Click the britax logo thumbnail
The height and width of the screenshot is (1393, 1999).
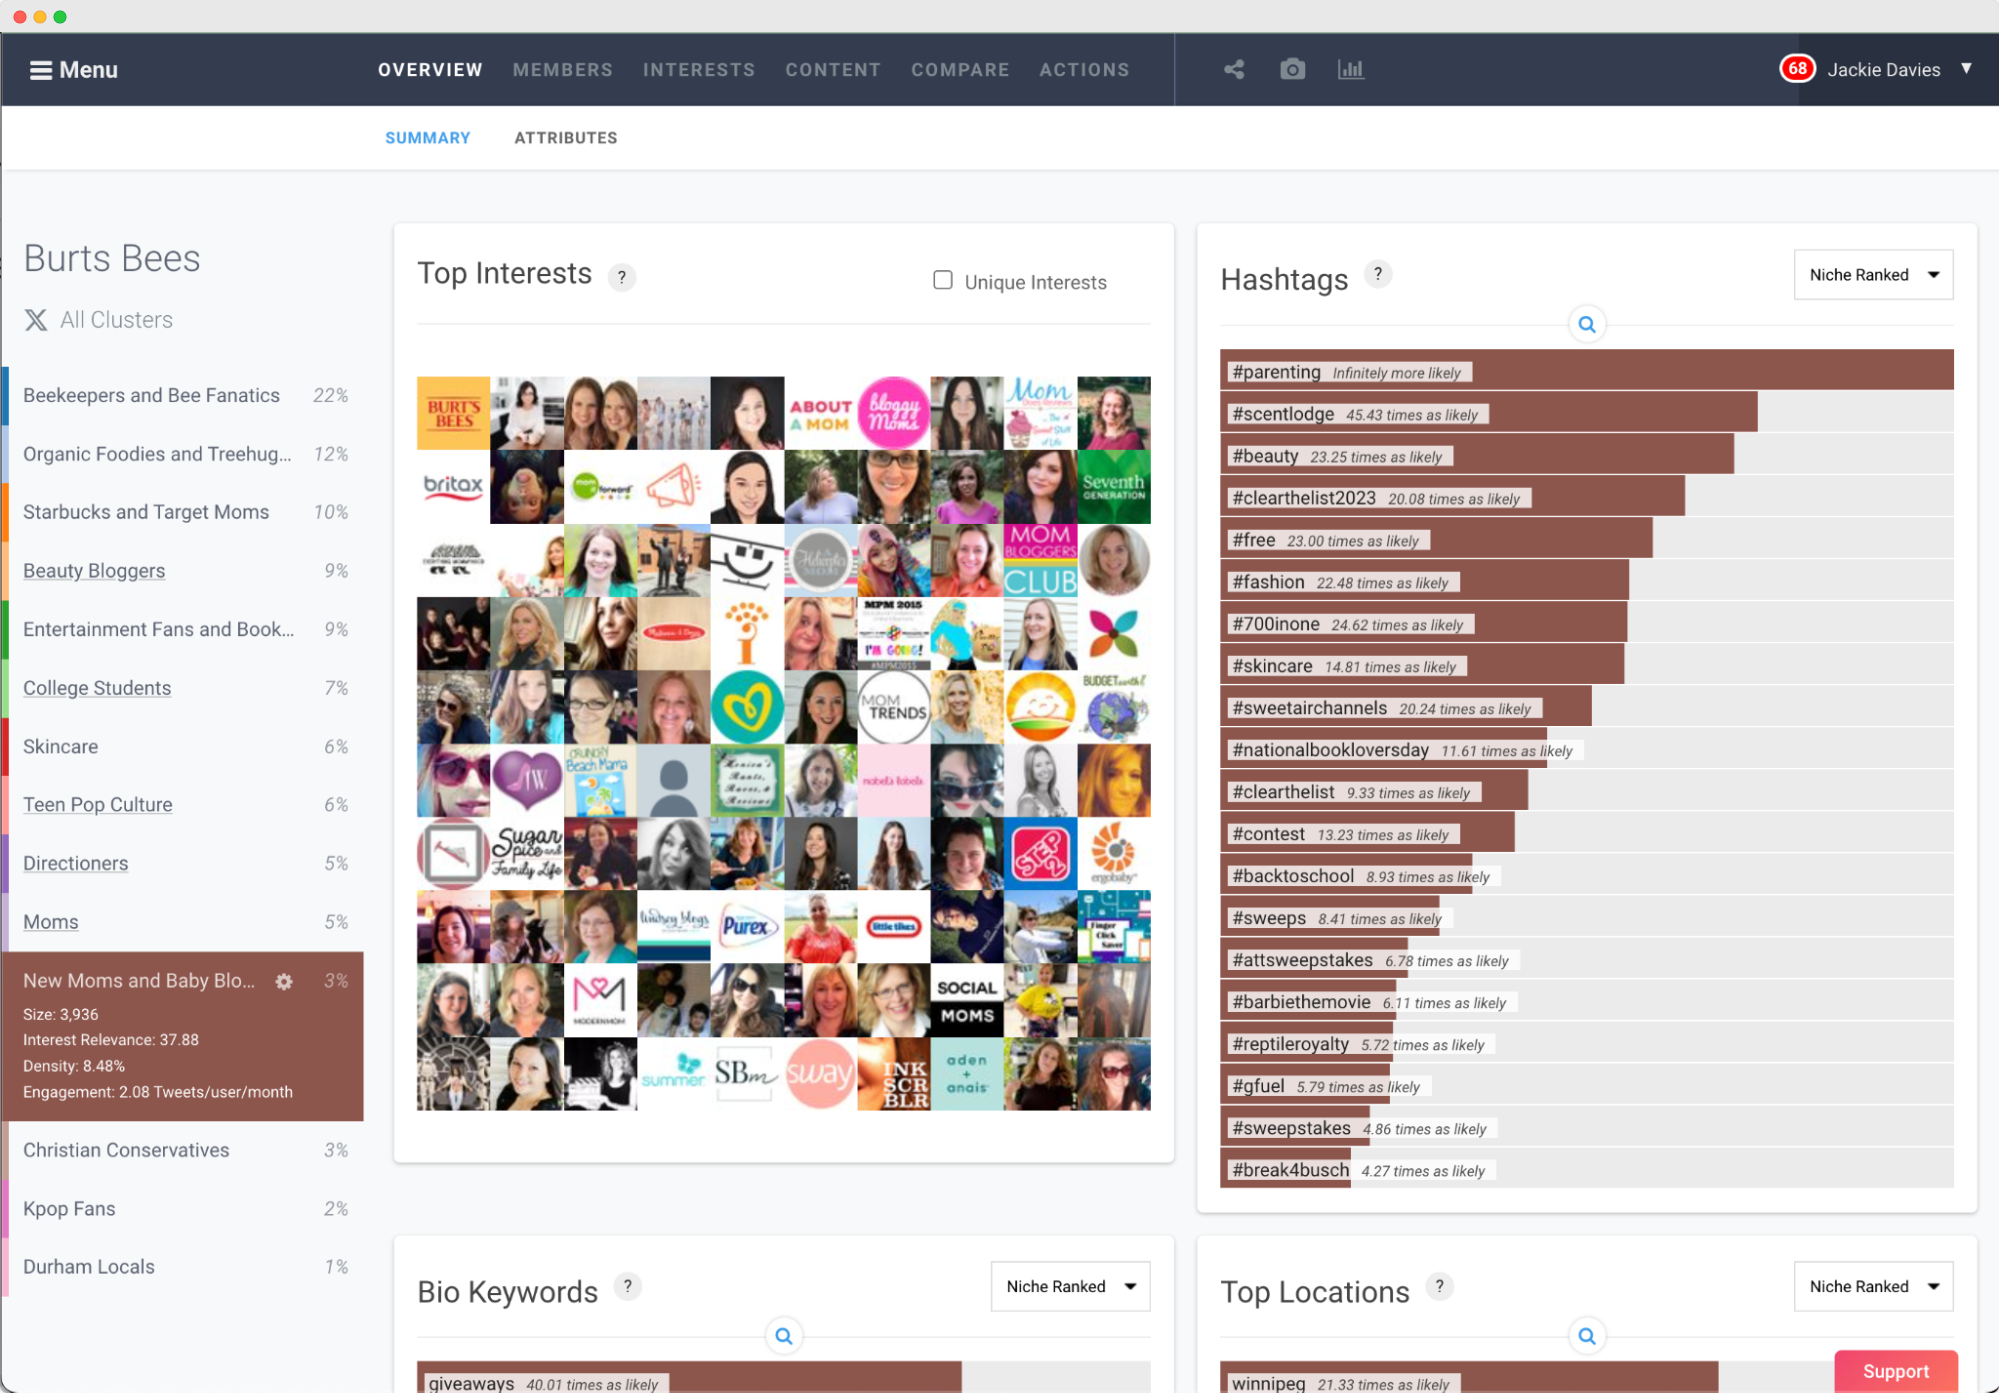coord(453,487)
